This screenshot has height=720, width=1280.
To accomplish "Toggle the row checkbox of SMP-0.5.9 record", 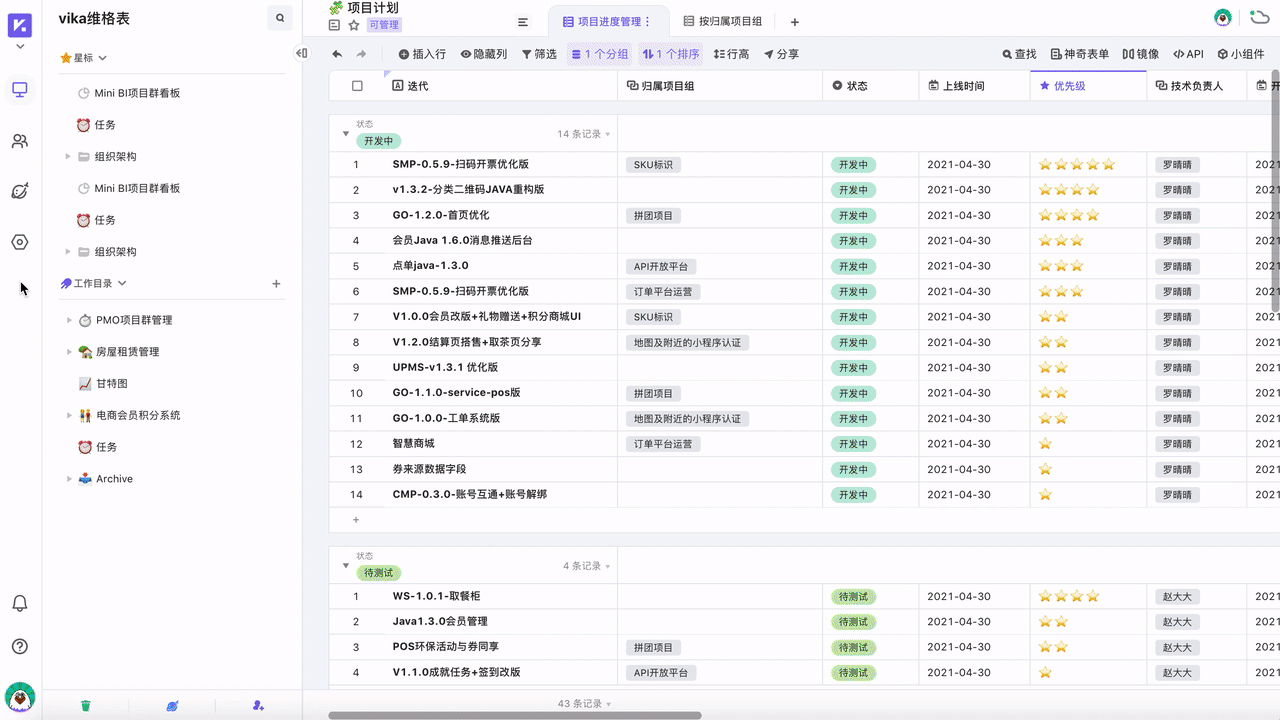I will click(x=355, y=164).
